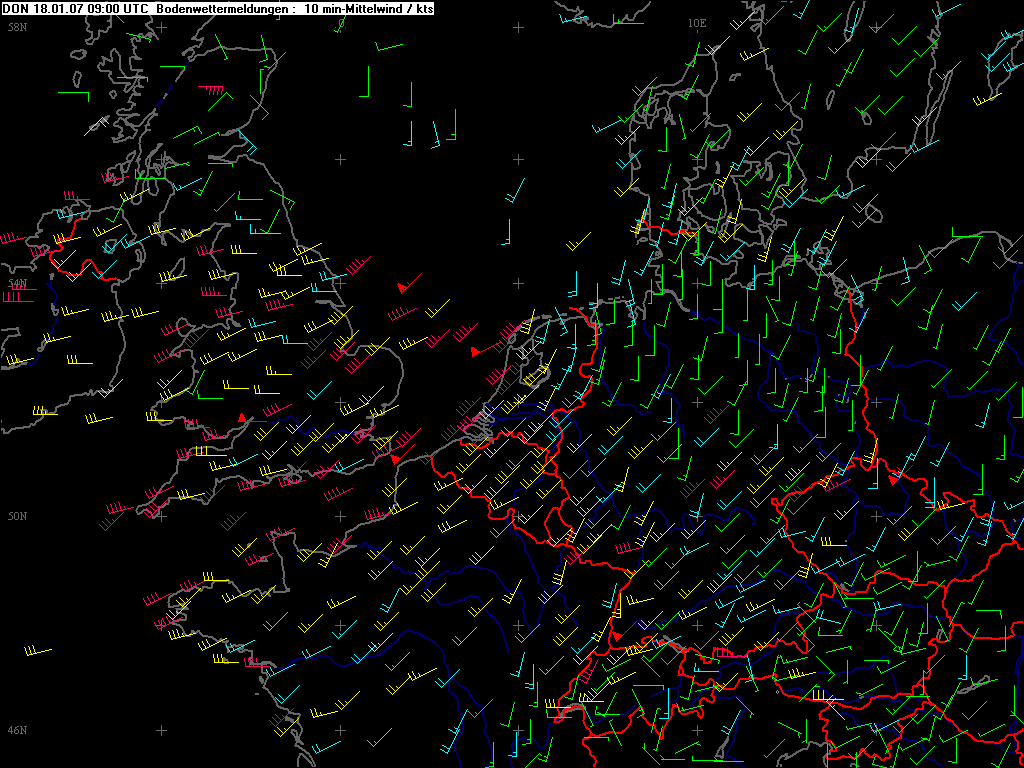This screenshot has height=768, width=1024.
Task: Select the red pennant barb off the Dutch coast
Action: (484, 348)
